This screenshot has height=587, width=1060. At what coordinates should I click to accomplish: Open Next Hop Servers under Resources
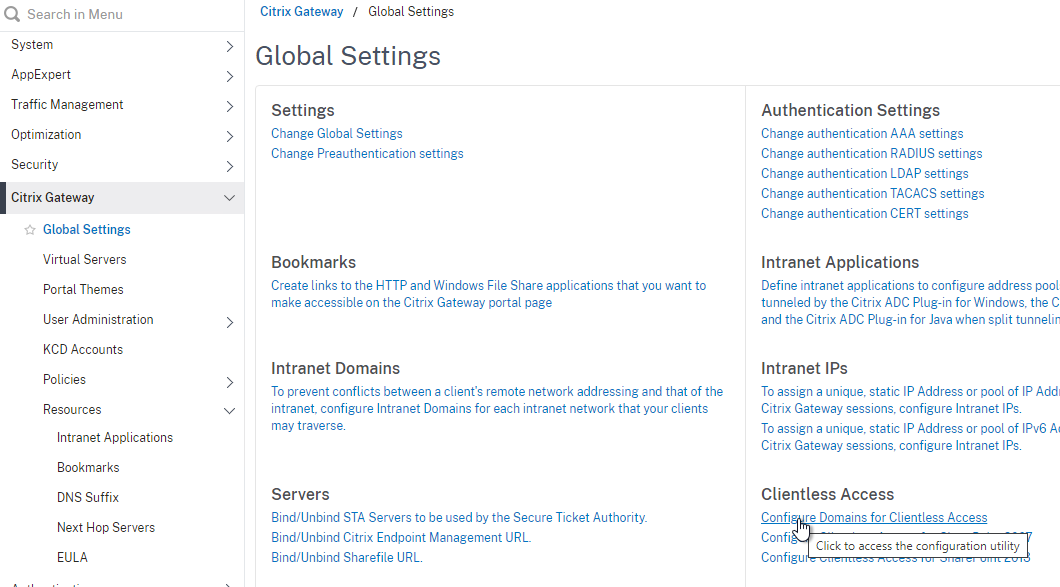coord(106,527)
